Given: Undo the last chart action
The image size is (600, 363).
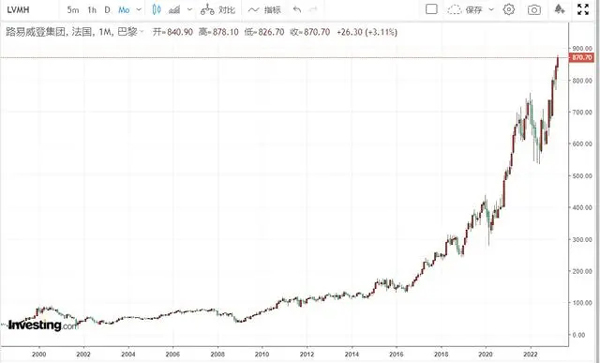Looking at the screenshot, I should pyautogui.click(x=297, y=10).
